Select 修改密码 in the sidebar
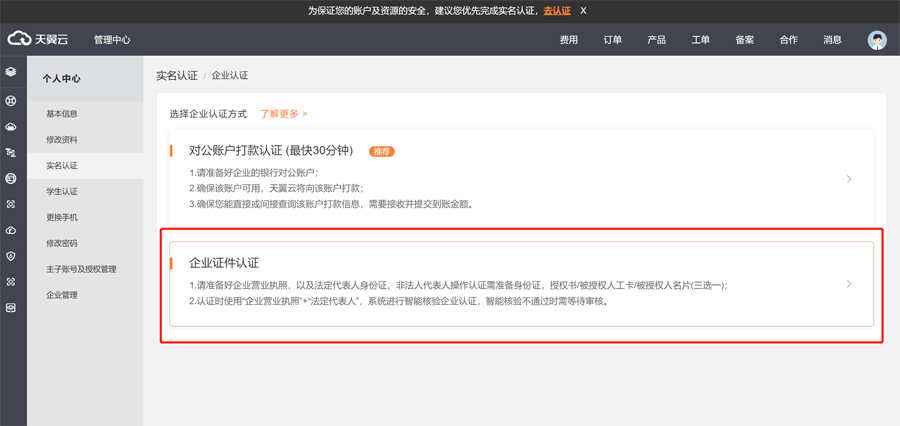 click(x=85, y=243)
